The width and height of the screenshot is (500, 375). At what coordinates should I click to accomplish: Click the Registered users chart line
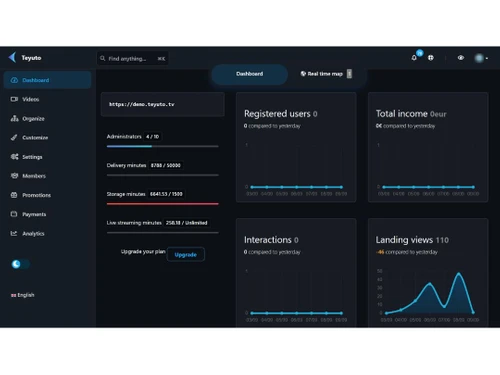[296, 187]
